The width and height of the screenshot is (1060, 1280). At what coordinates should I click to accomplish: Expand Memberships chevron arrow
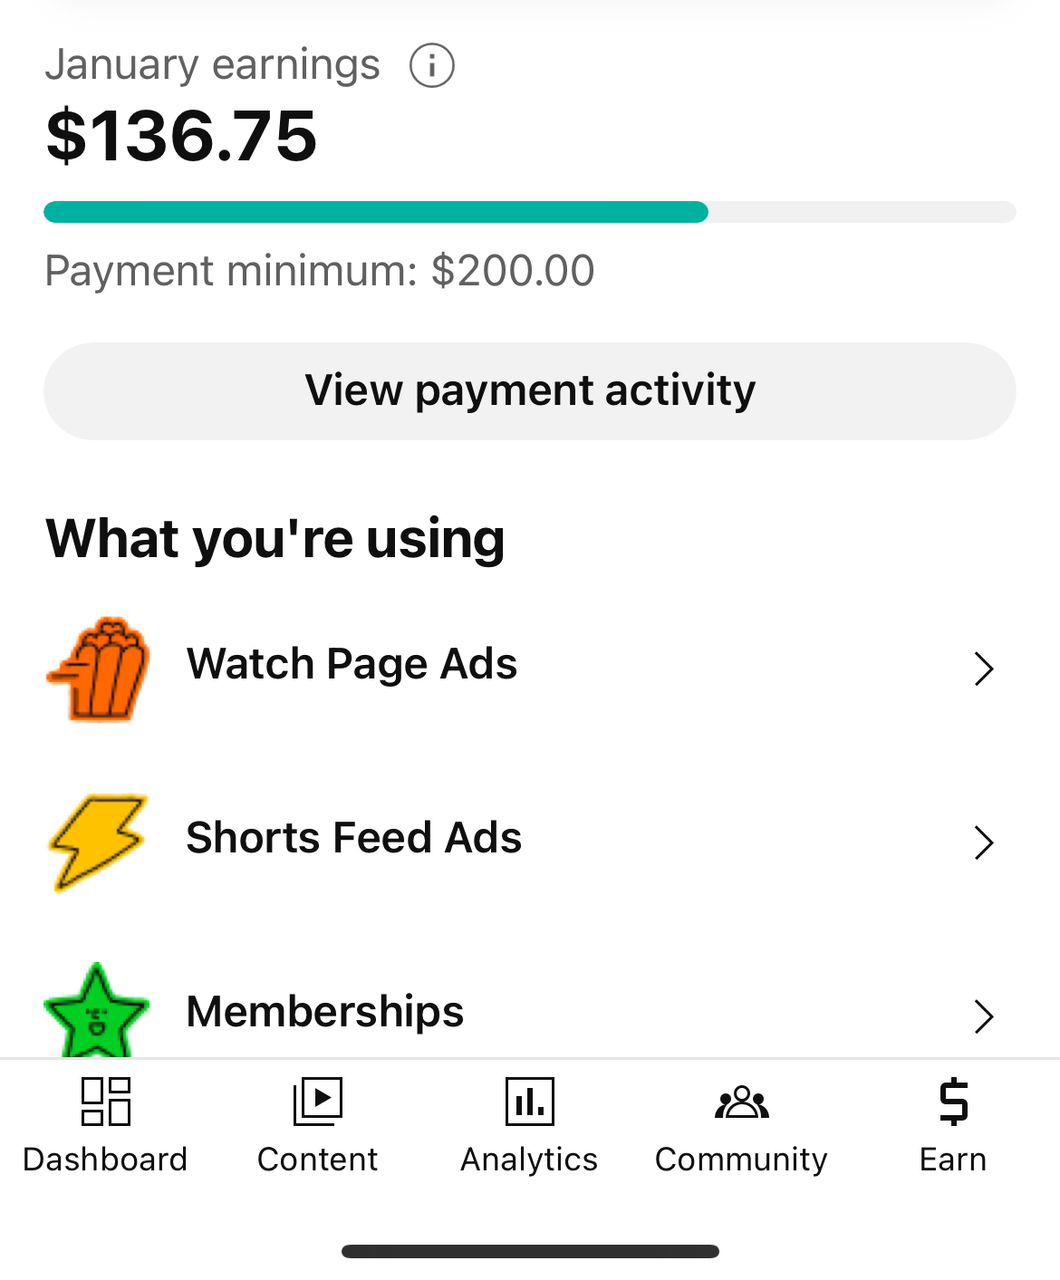click(984, 1016)
